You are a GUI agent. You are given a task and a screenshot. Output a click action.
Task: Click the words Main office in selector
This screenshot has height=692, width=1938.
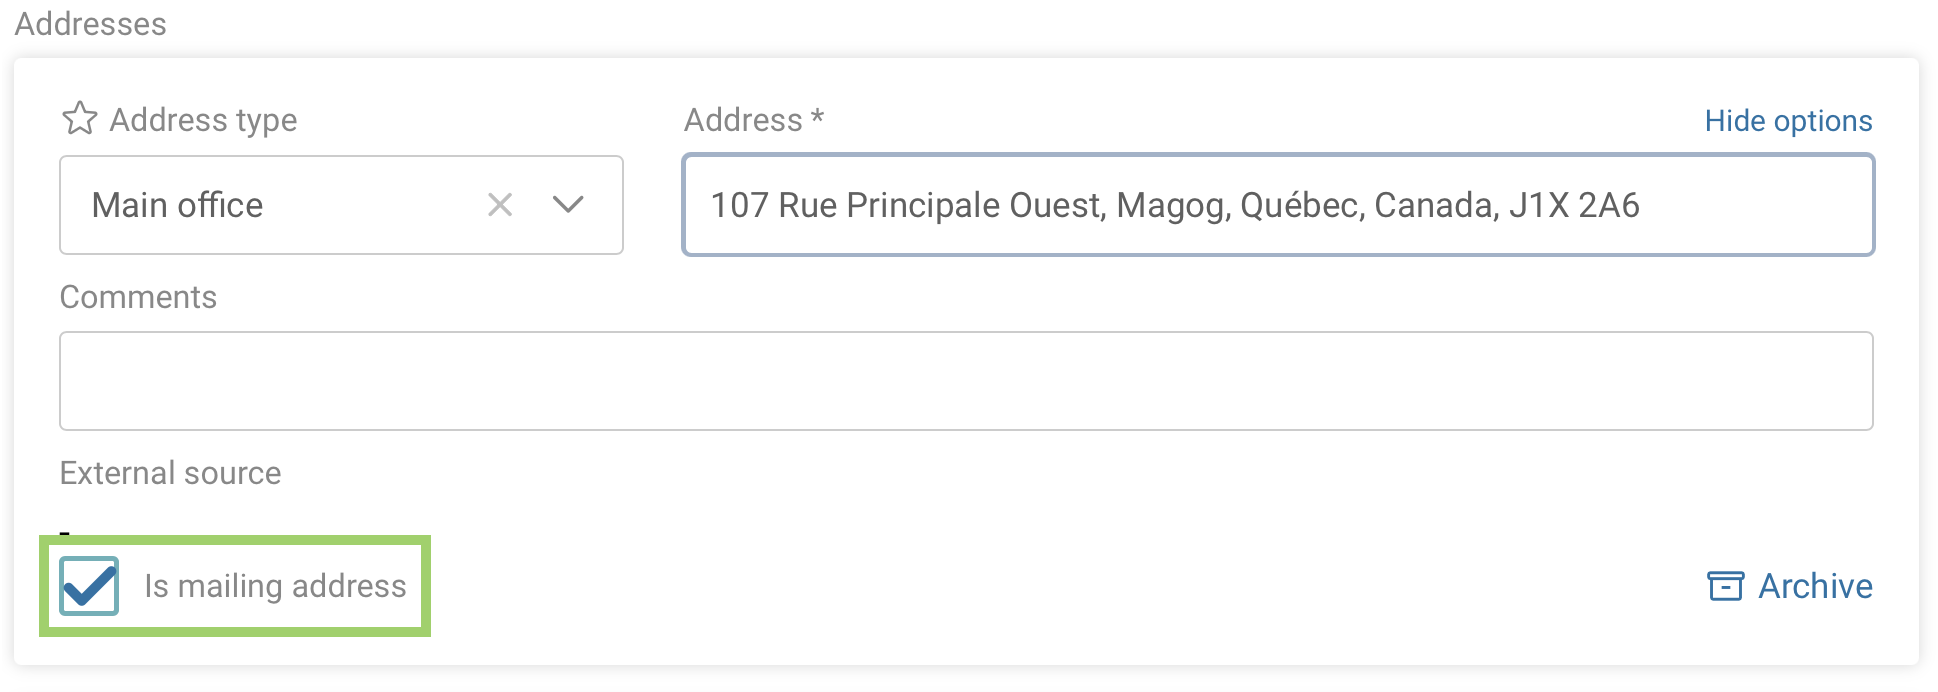point(177,205)
